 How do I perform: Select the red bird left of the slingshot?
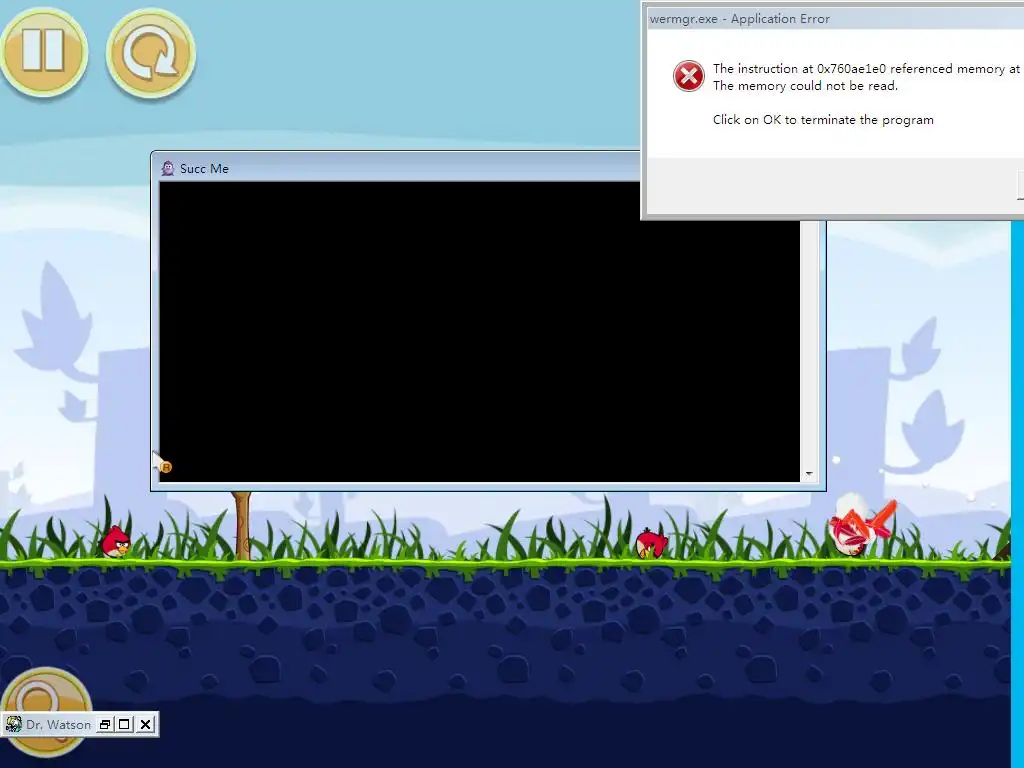116,541
